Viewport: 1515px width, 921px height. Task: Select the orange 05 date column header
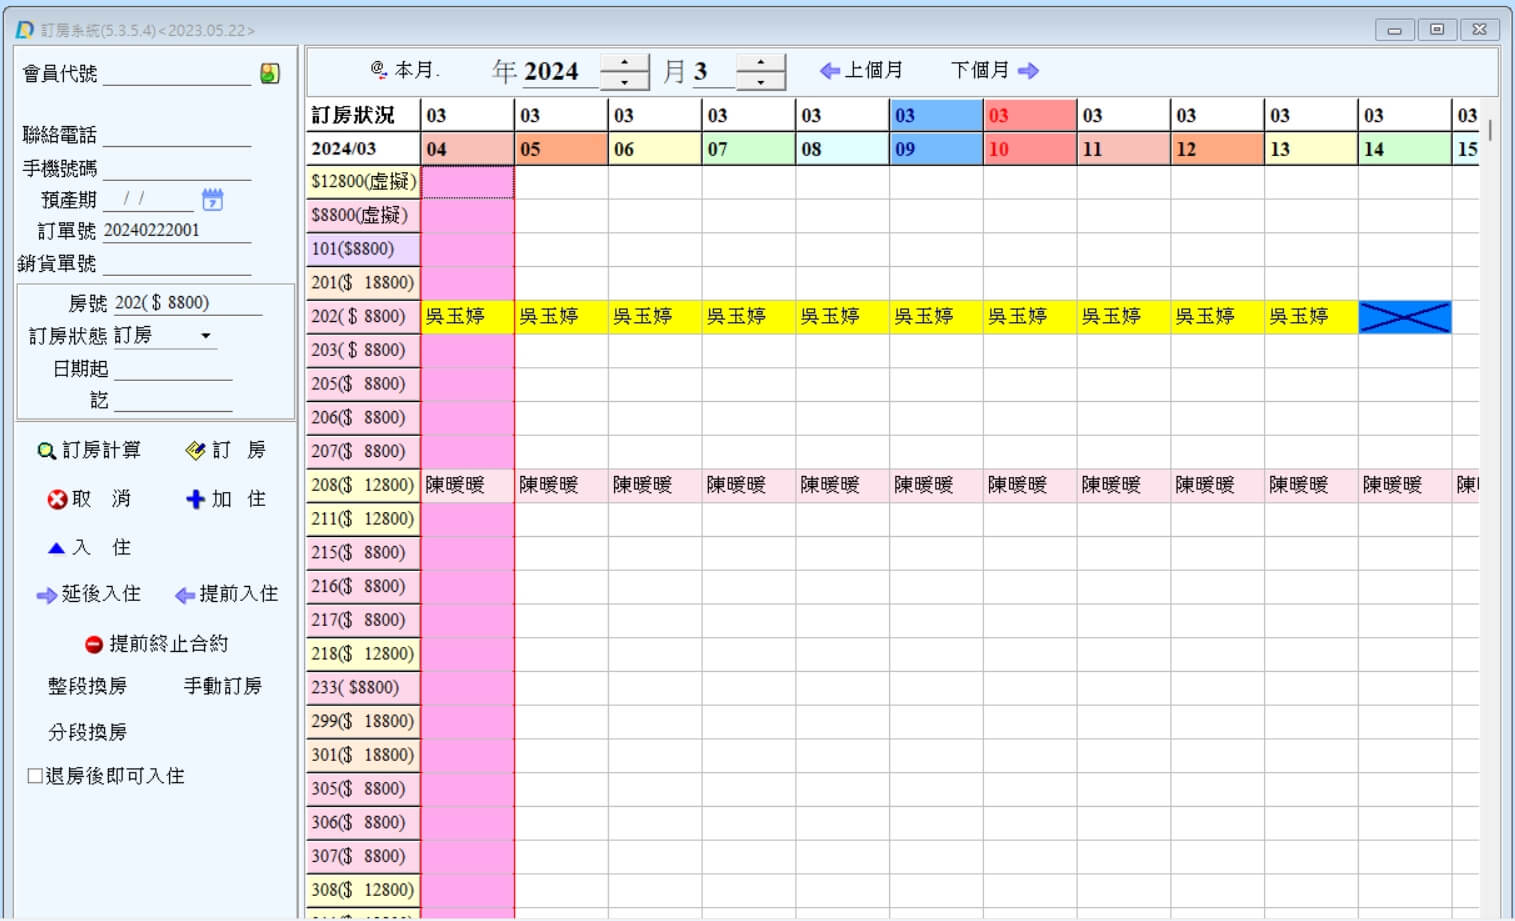point(561,149)
